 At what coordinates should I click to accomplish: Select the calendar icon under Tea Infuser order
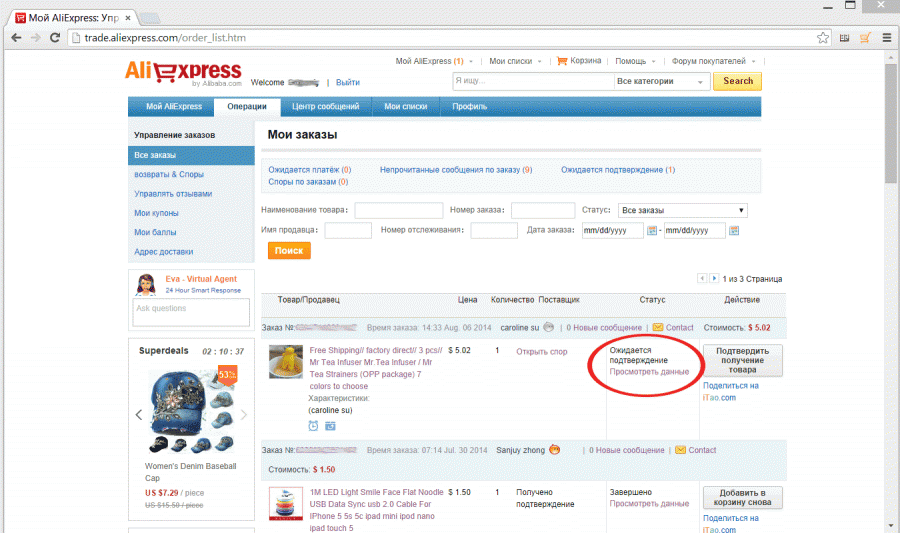pos(330,426)
